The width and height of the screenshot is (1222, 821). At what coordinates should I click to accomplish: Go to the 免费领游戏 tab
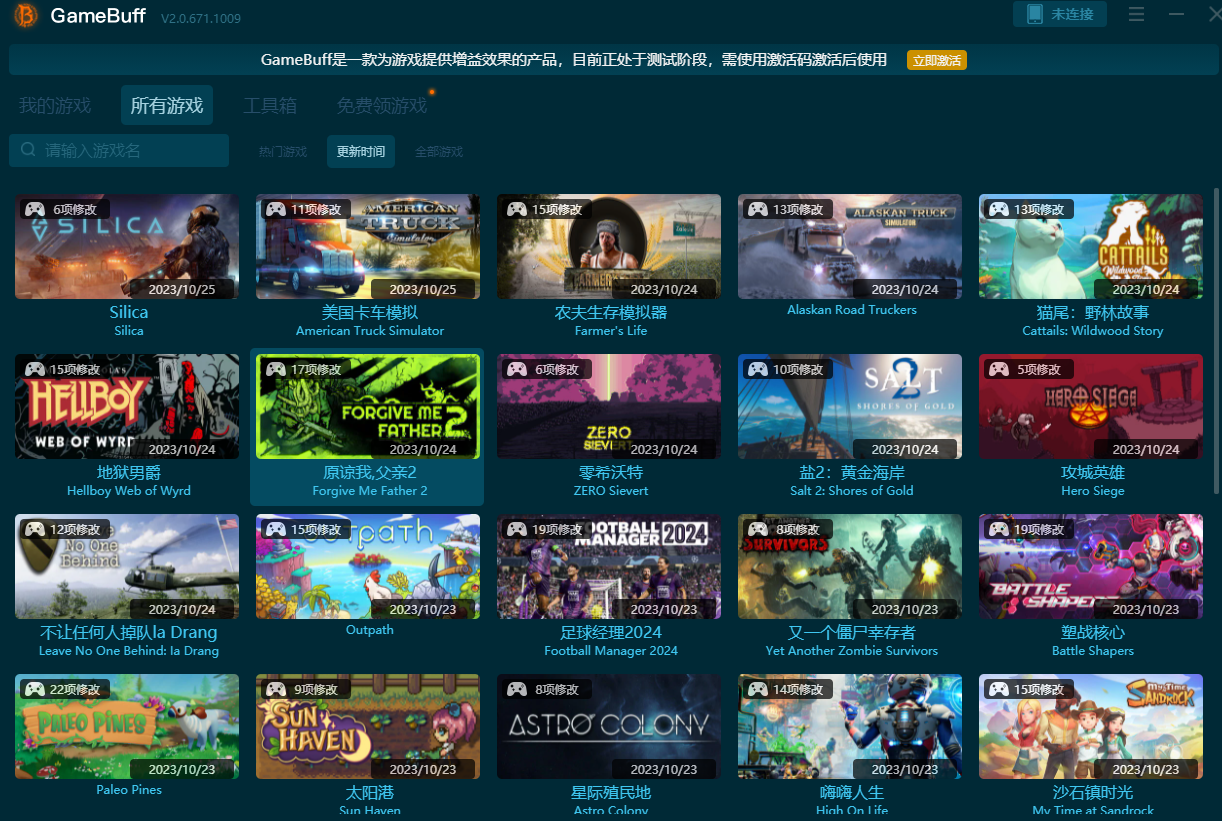382,105
